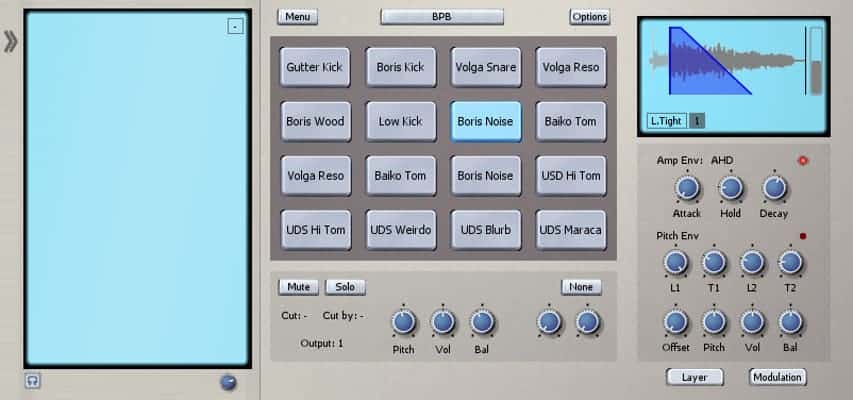The image size is (853, 400).
Task: Open the BPB preset selector
Action: [x=442, y=17]
